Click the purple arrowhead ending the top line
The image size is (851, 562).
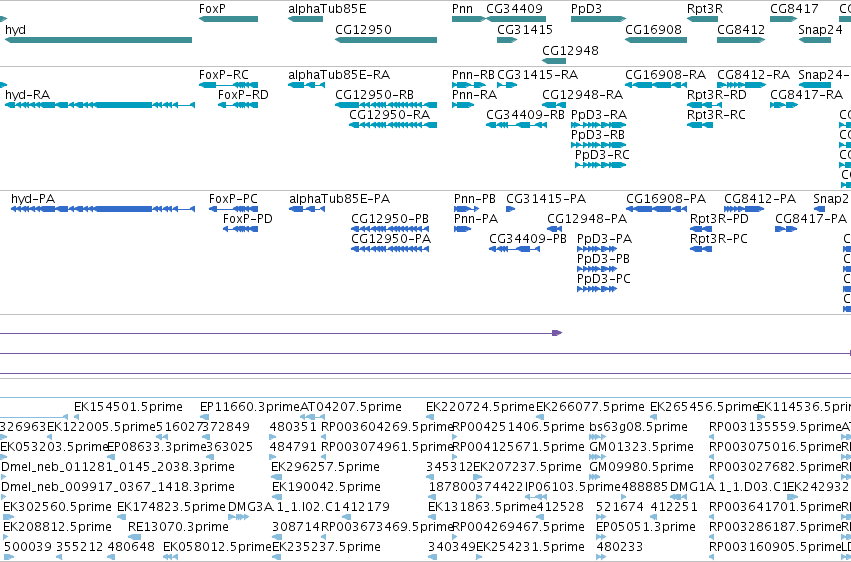coord(557,333)
